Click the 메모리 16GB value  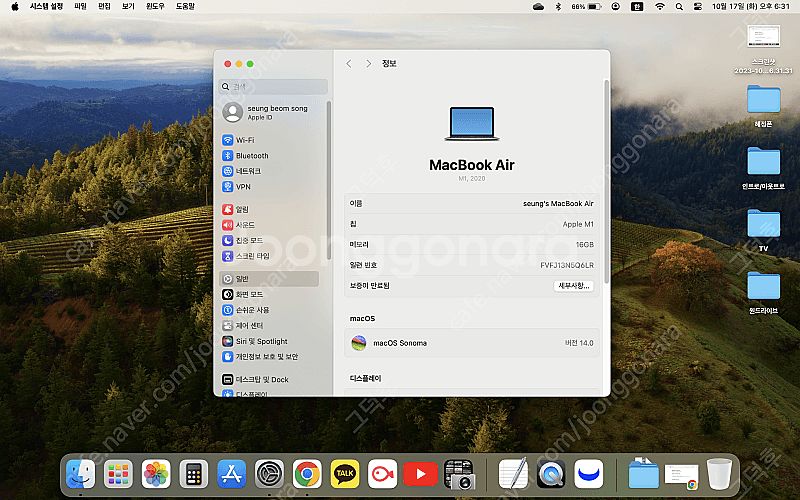pos(585,245)
